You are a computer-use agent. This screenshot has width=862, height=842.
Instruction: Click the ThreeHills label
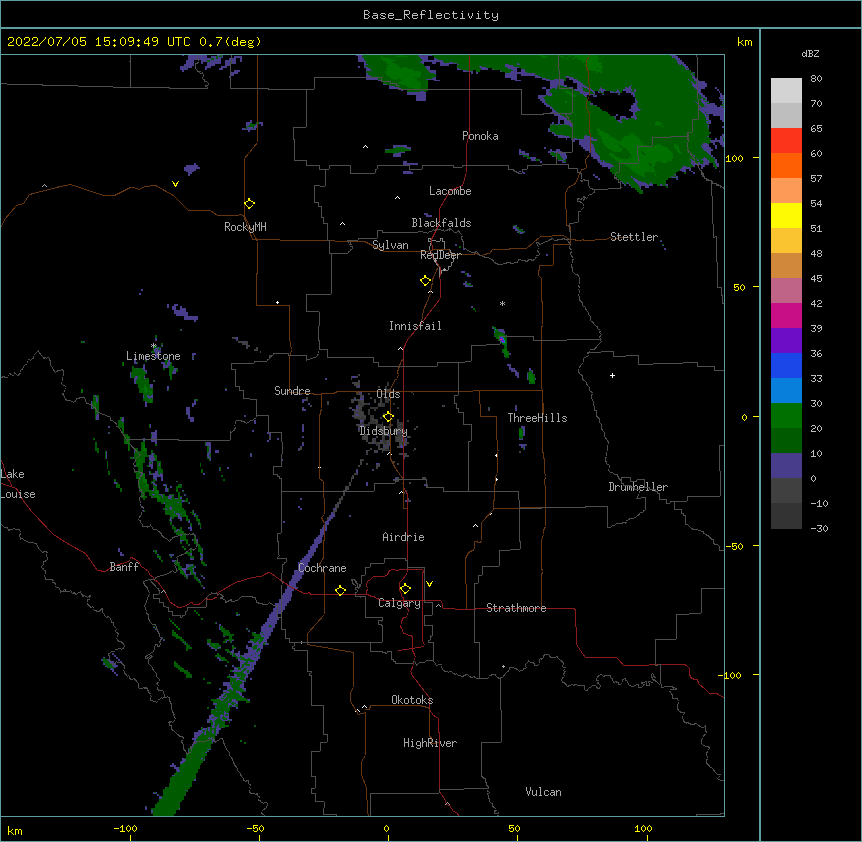pos(537,418)
